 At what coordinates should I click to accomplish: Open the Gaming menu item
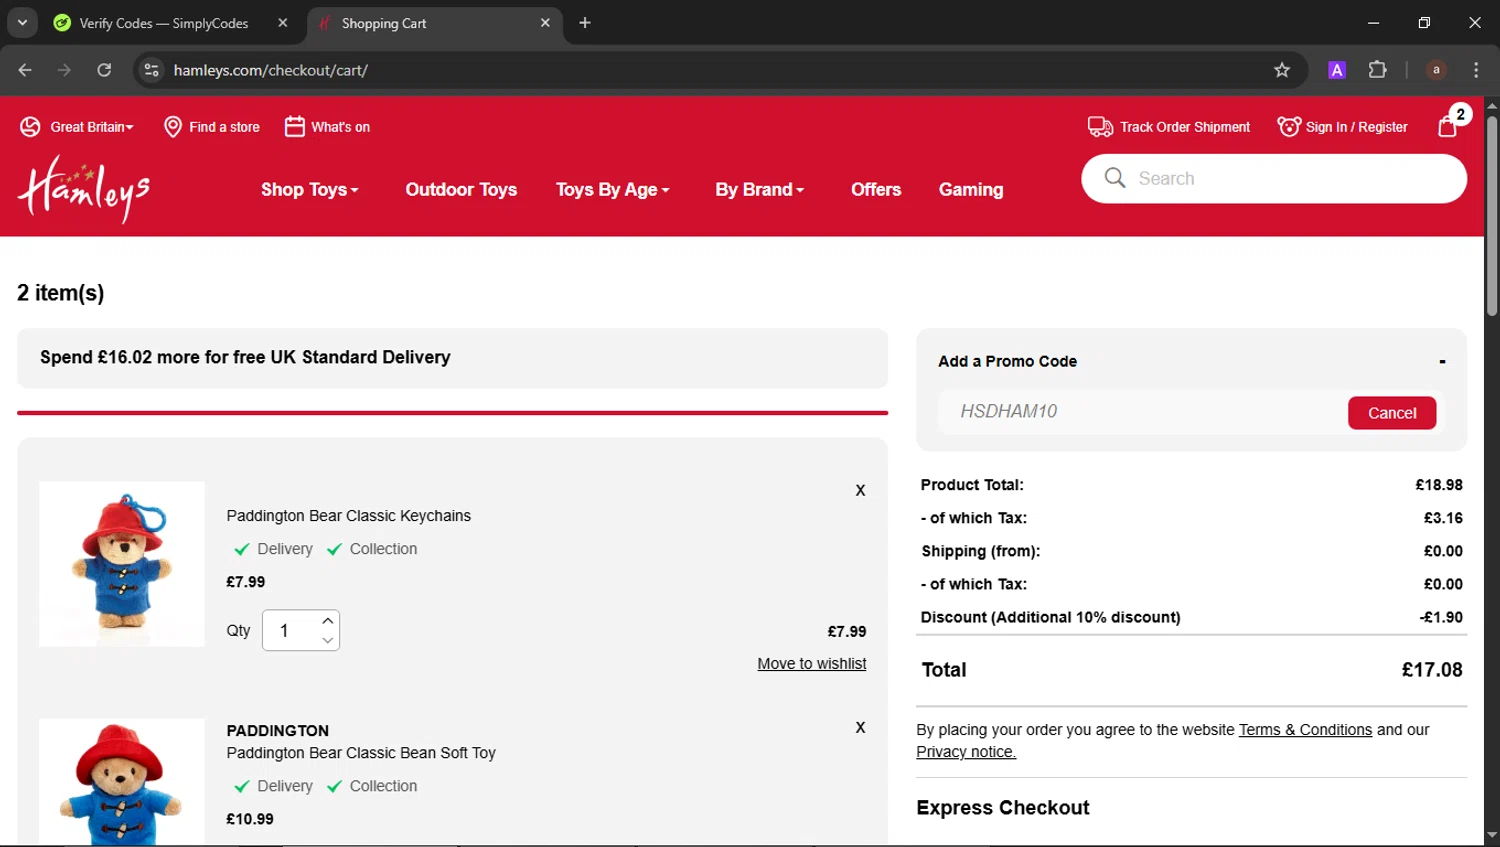click(x=971, y=189)
